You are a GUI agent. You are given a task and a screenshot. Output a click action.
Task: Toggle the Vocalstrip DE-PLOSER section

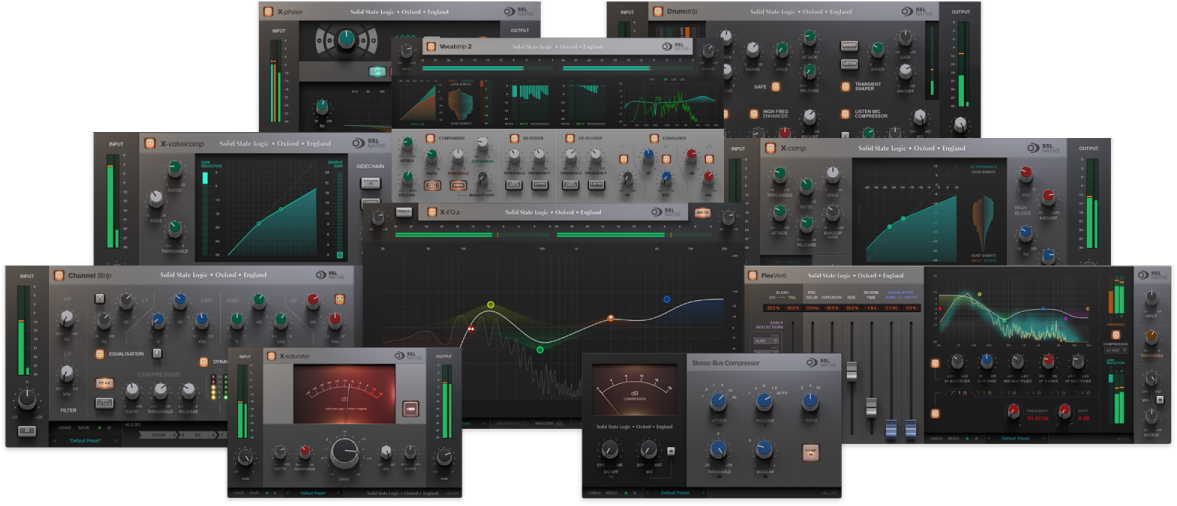(568, 138)
